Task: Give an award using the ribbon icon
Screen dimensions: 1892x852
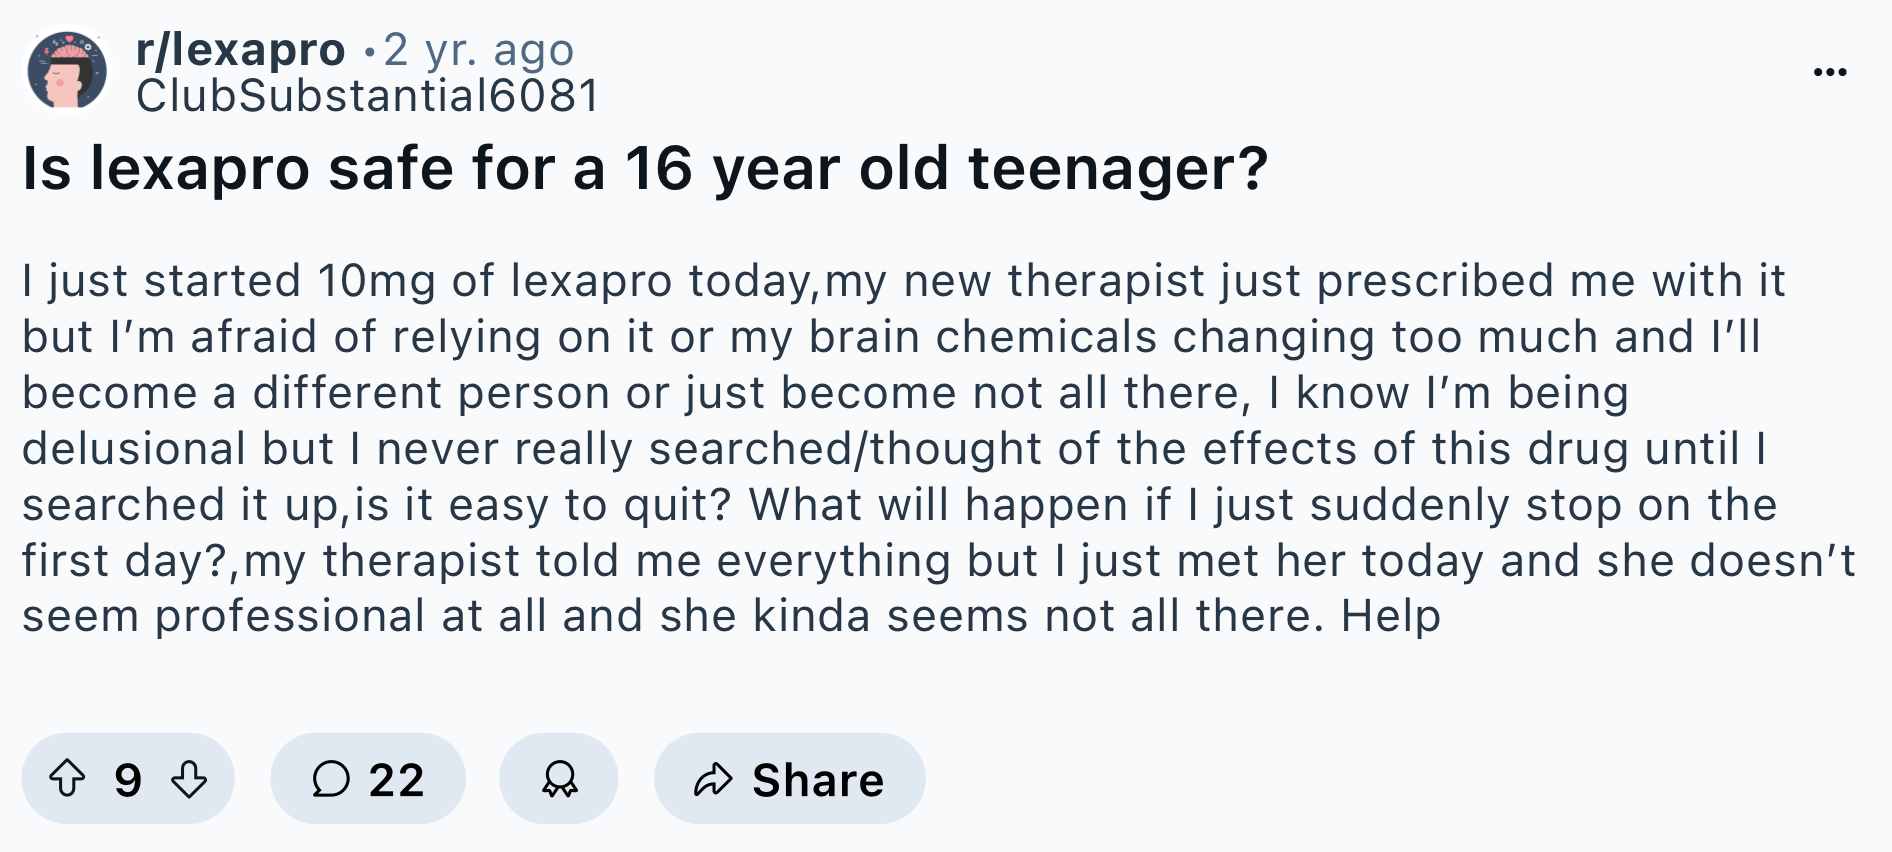Action: 559,778
